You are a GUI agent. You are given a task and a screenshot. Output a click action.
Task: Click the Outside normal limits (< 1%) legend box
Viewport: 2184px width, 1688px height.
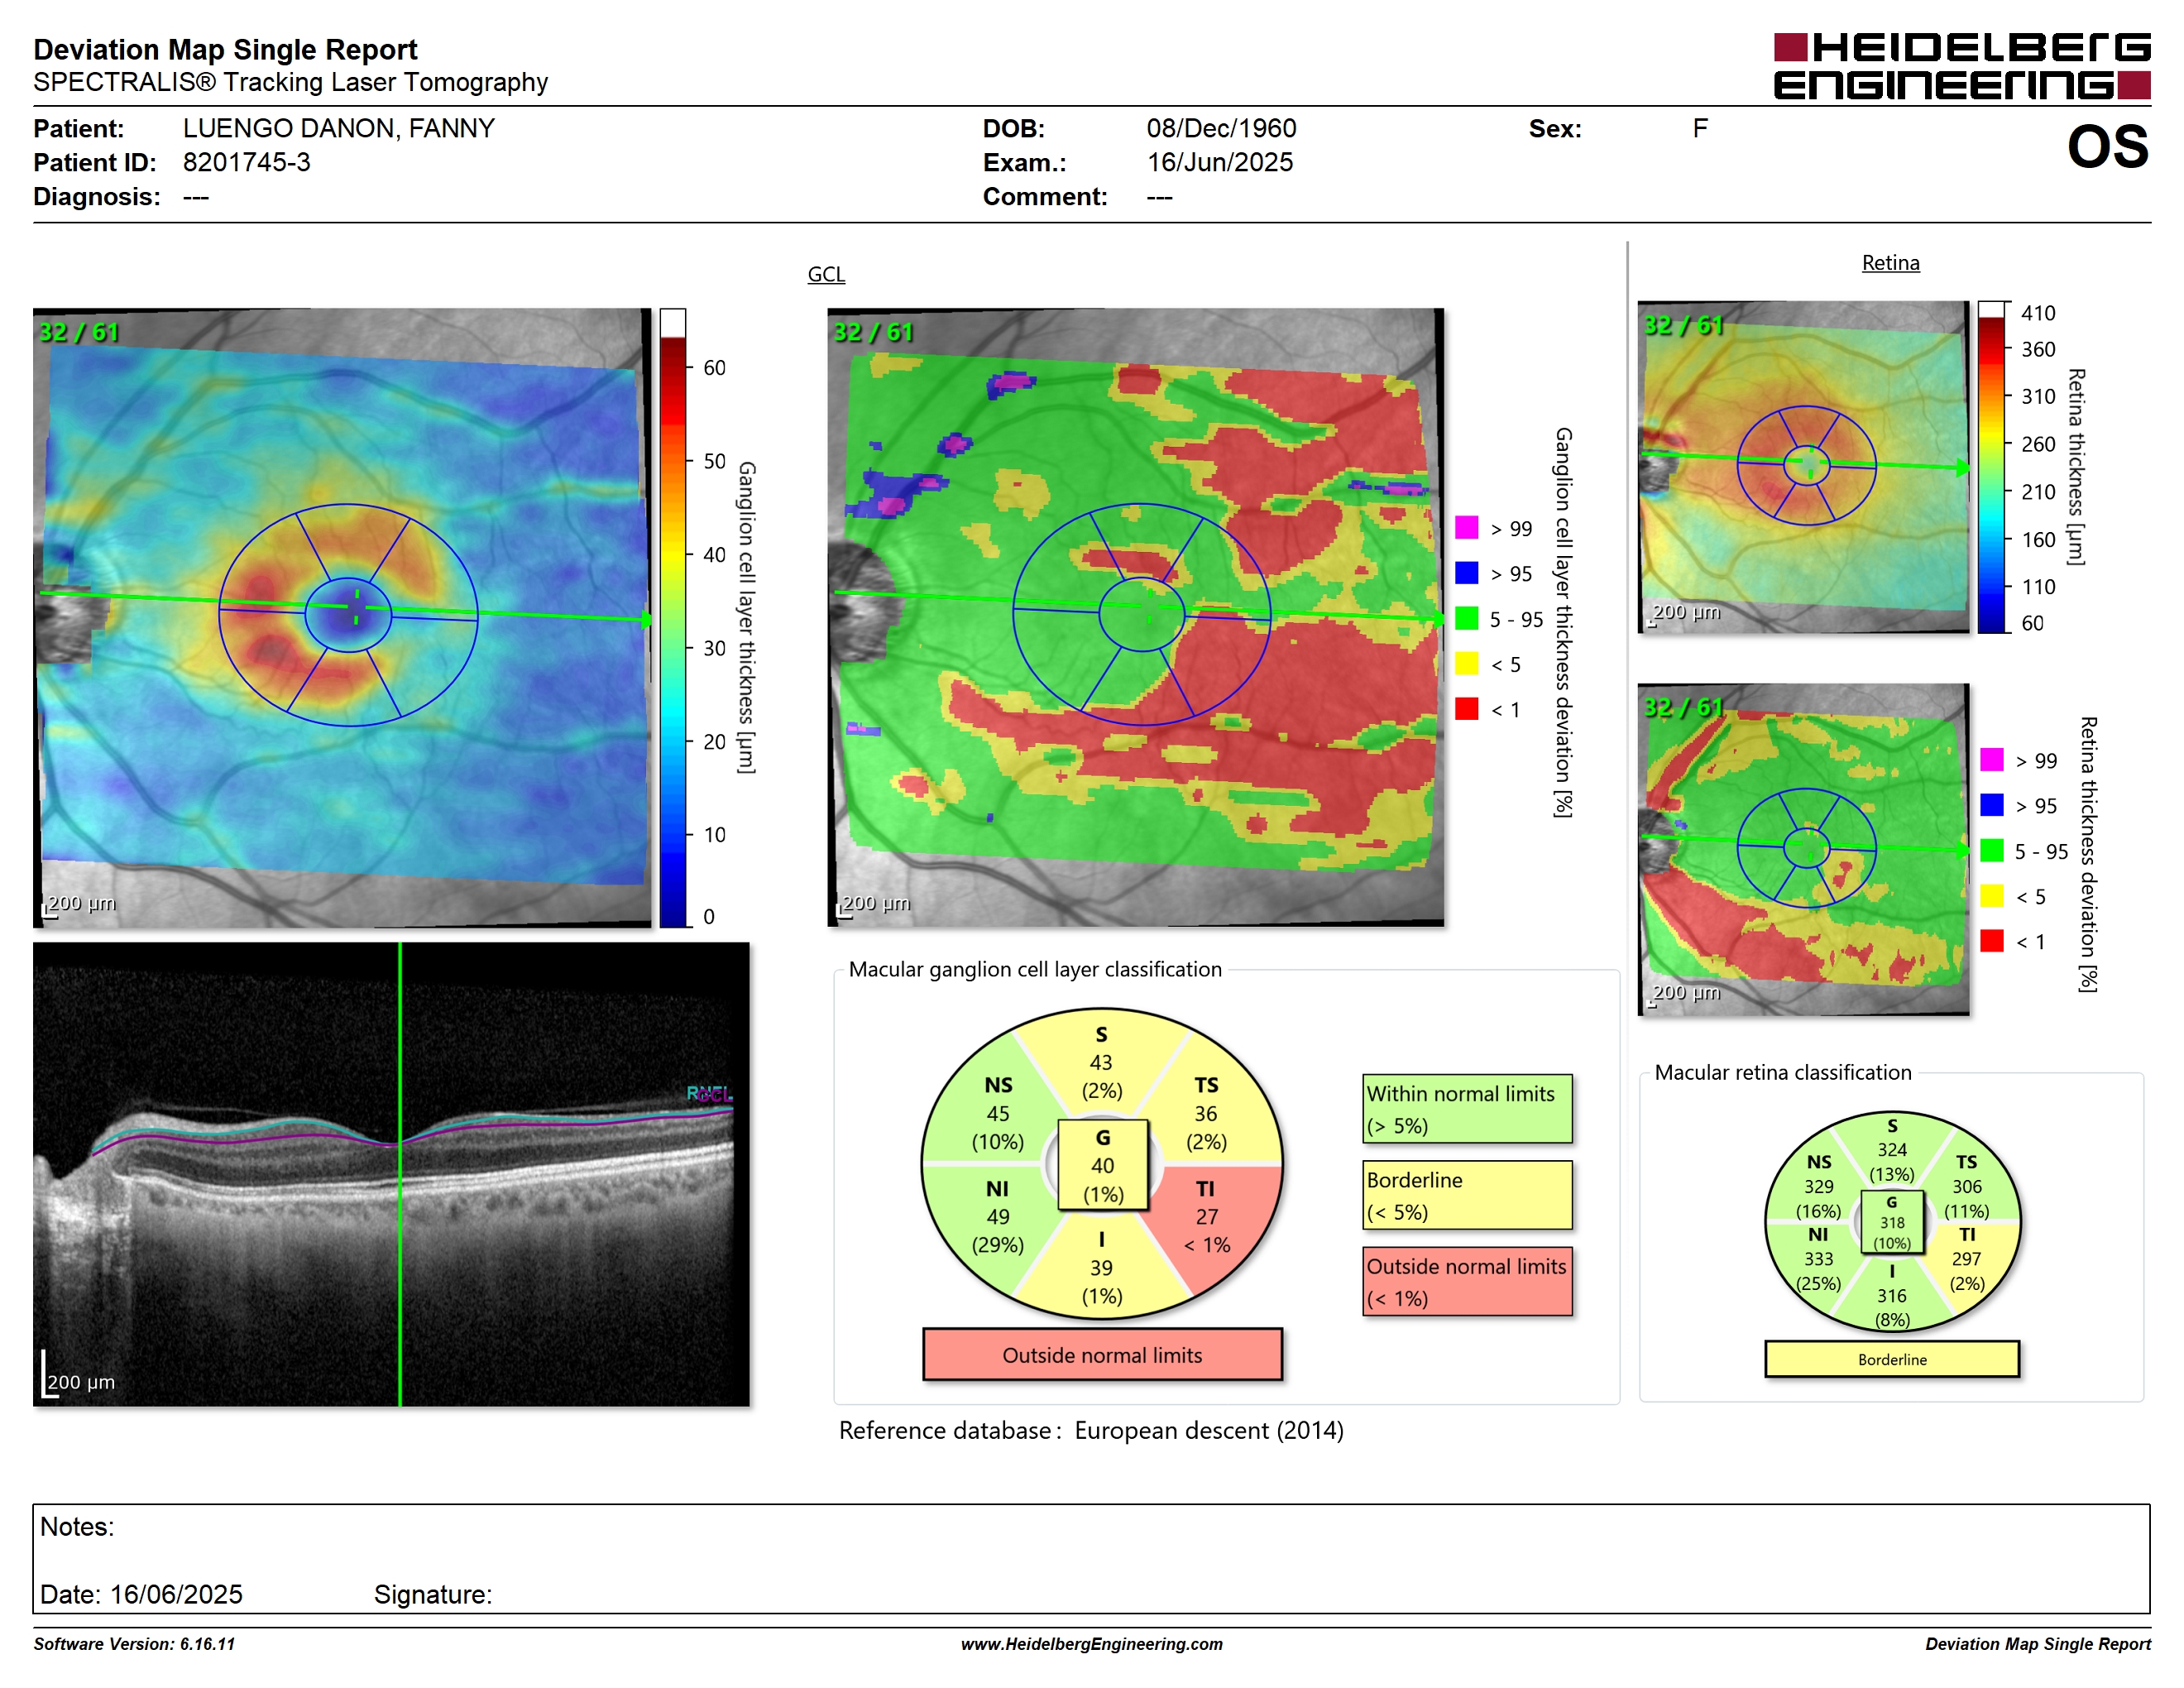pos(1466,1281)
